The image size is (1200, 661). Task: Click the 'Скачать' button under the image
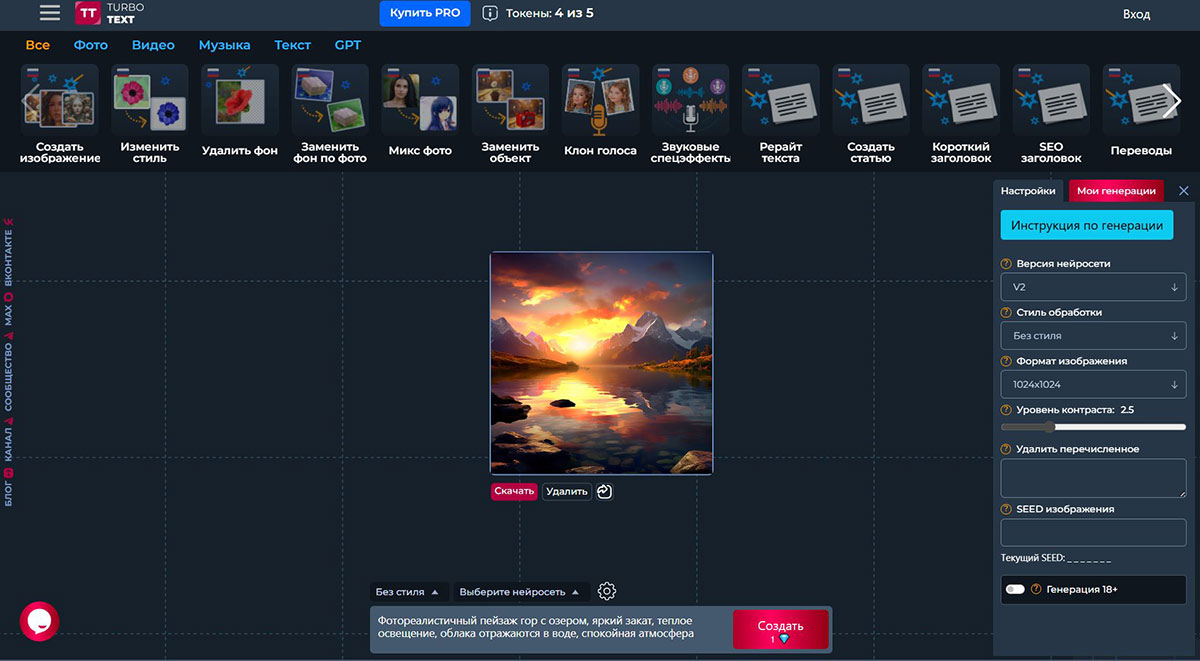click(514, 491)
